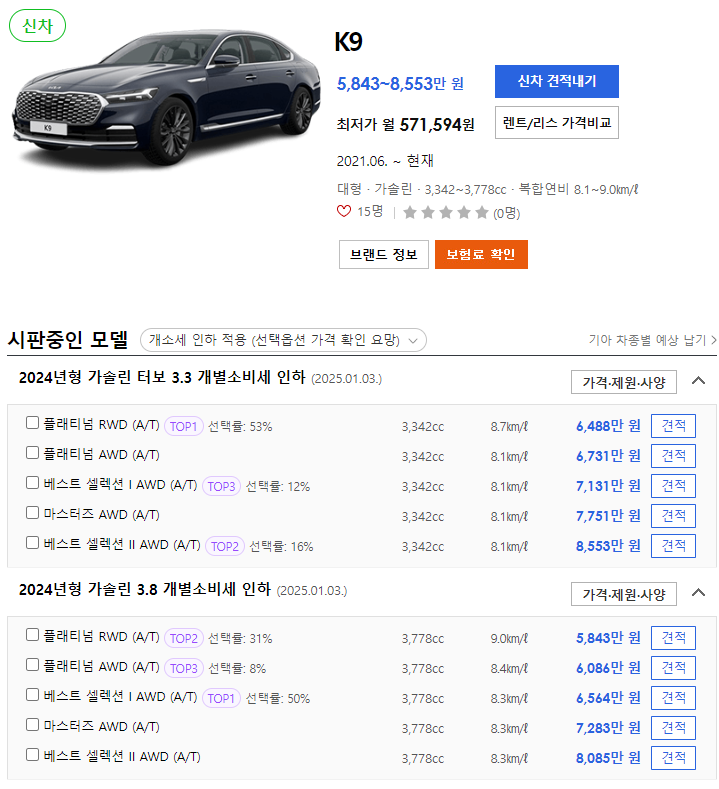Check the 5,843만 원 플래티넘 RWD checkbox
This screenshot has height=789, width=719.
pos(32,635)
